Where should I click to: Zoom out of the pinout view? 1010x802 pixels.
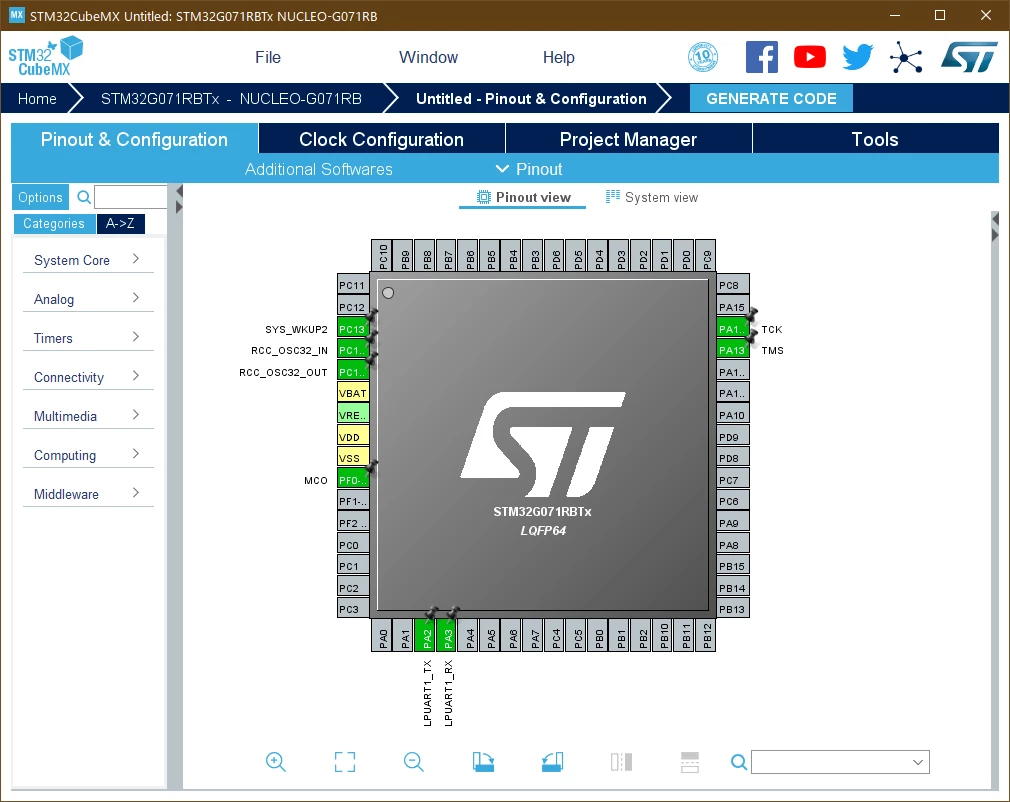pos(414,761)
